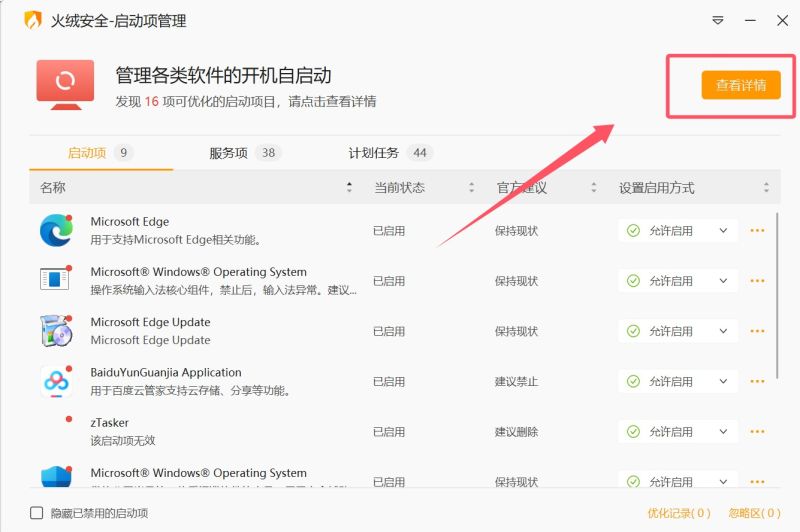Minimize the startup manager window
The height and width of the screenshot is (532, 800).
(750, 20)
